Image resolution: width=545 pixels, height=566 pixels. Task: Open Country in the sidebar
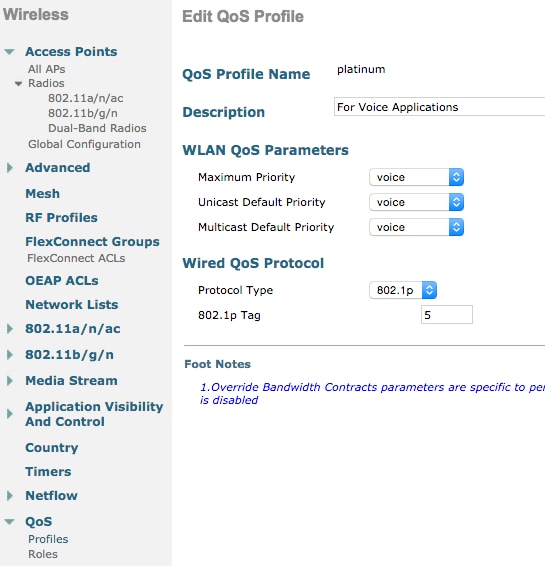[x=52, y=448]
